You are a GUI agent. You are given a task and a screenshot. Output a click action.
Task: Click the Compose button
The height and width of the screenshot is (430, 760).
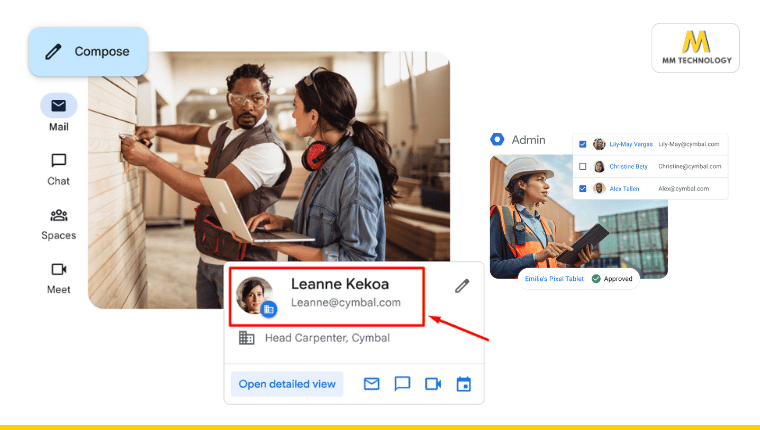coord(88,51)
